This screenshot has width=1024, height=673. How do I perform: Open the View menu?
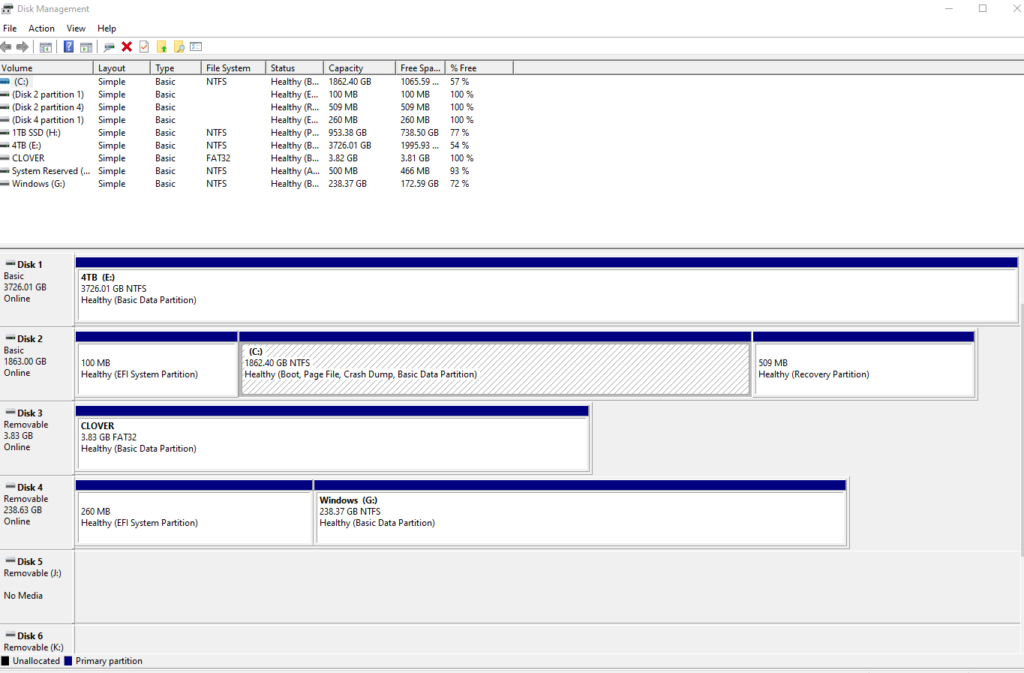coord(76,29)
